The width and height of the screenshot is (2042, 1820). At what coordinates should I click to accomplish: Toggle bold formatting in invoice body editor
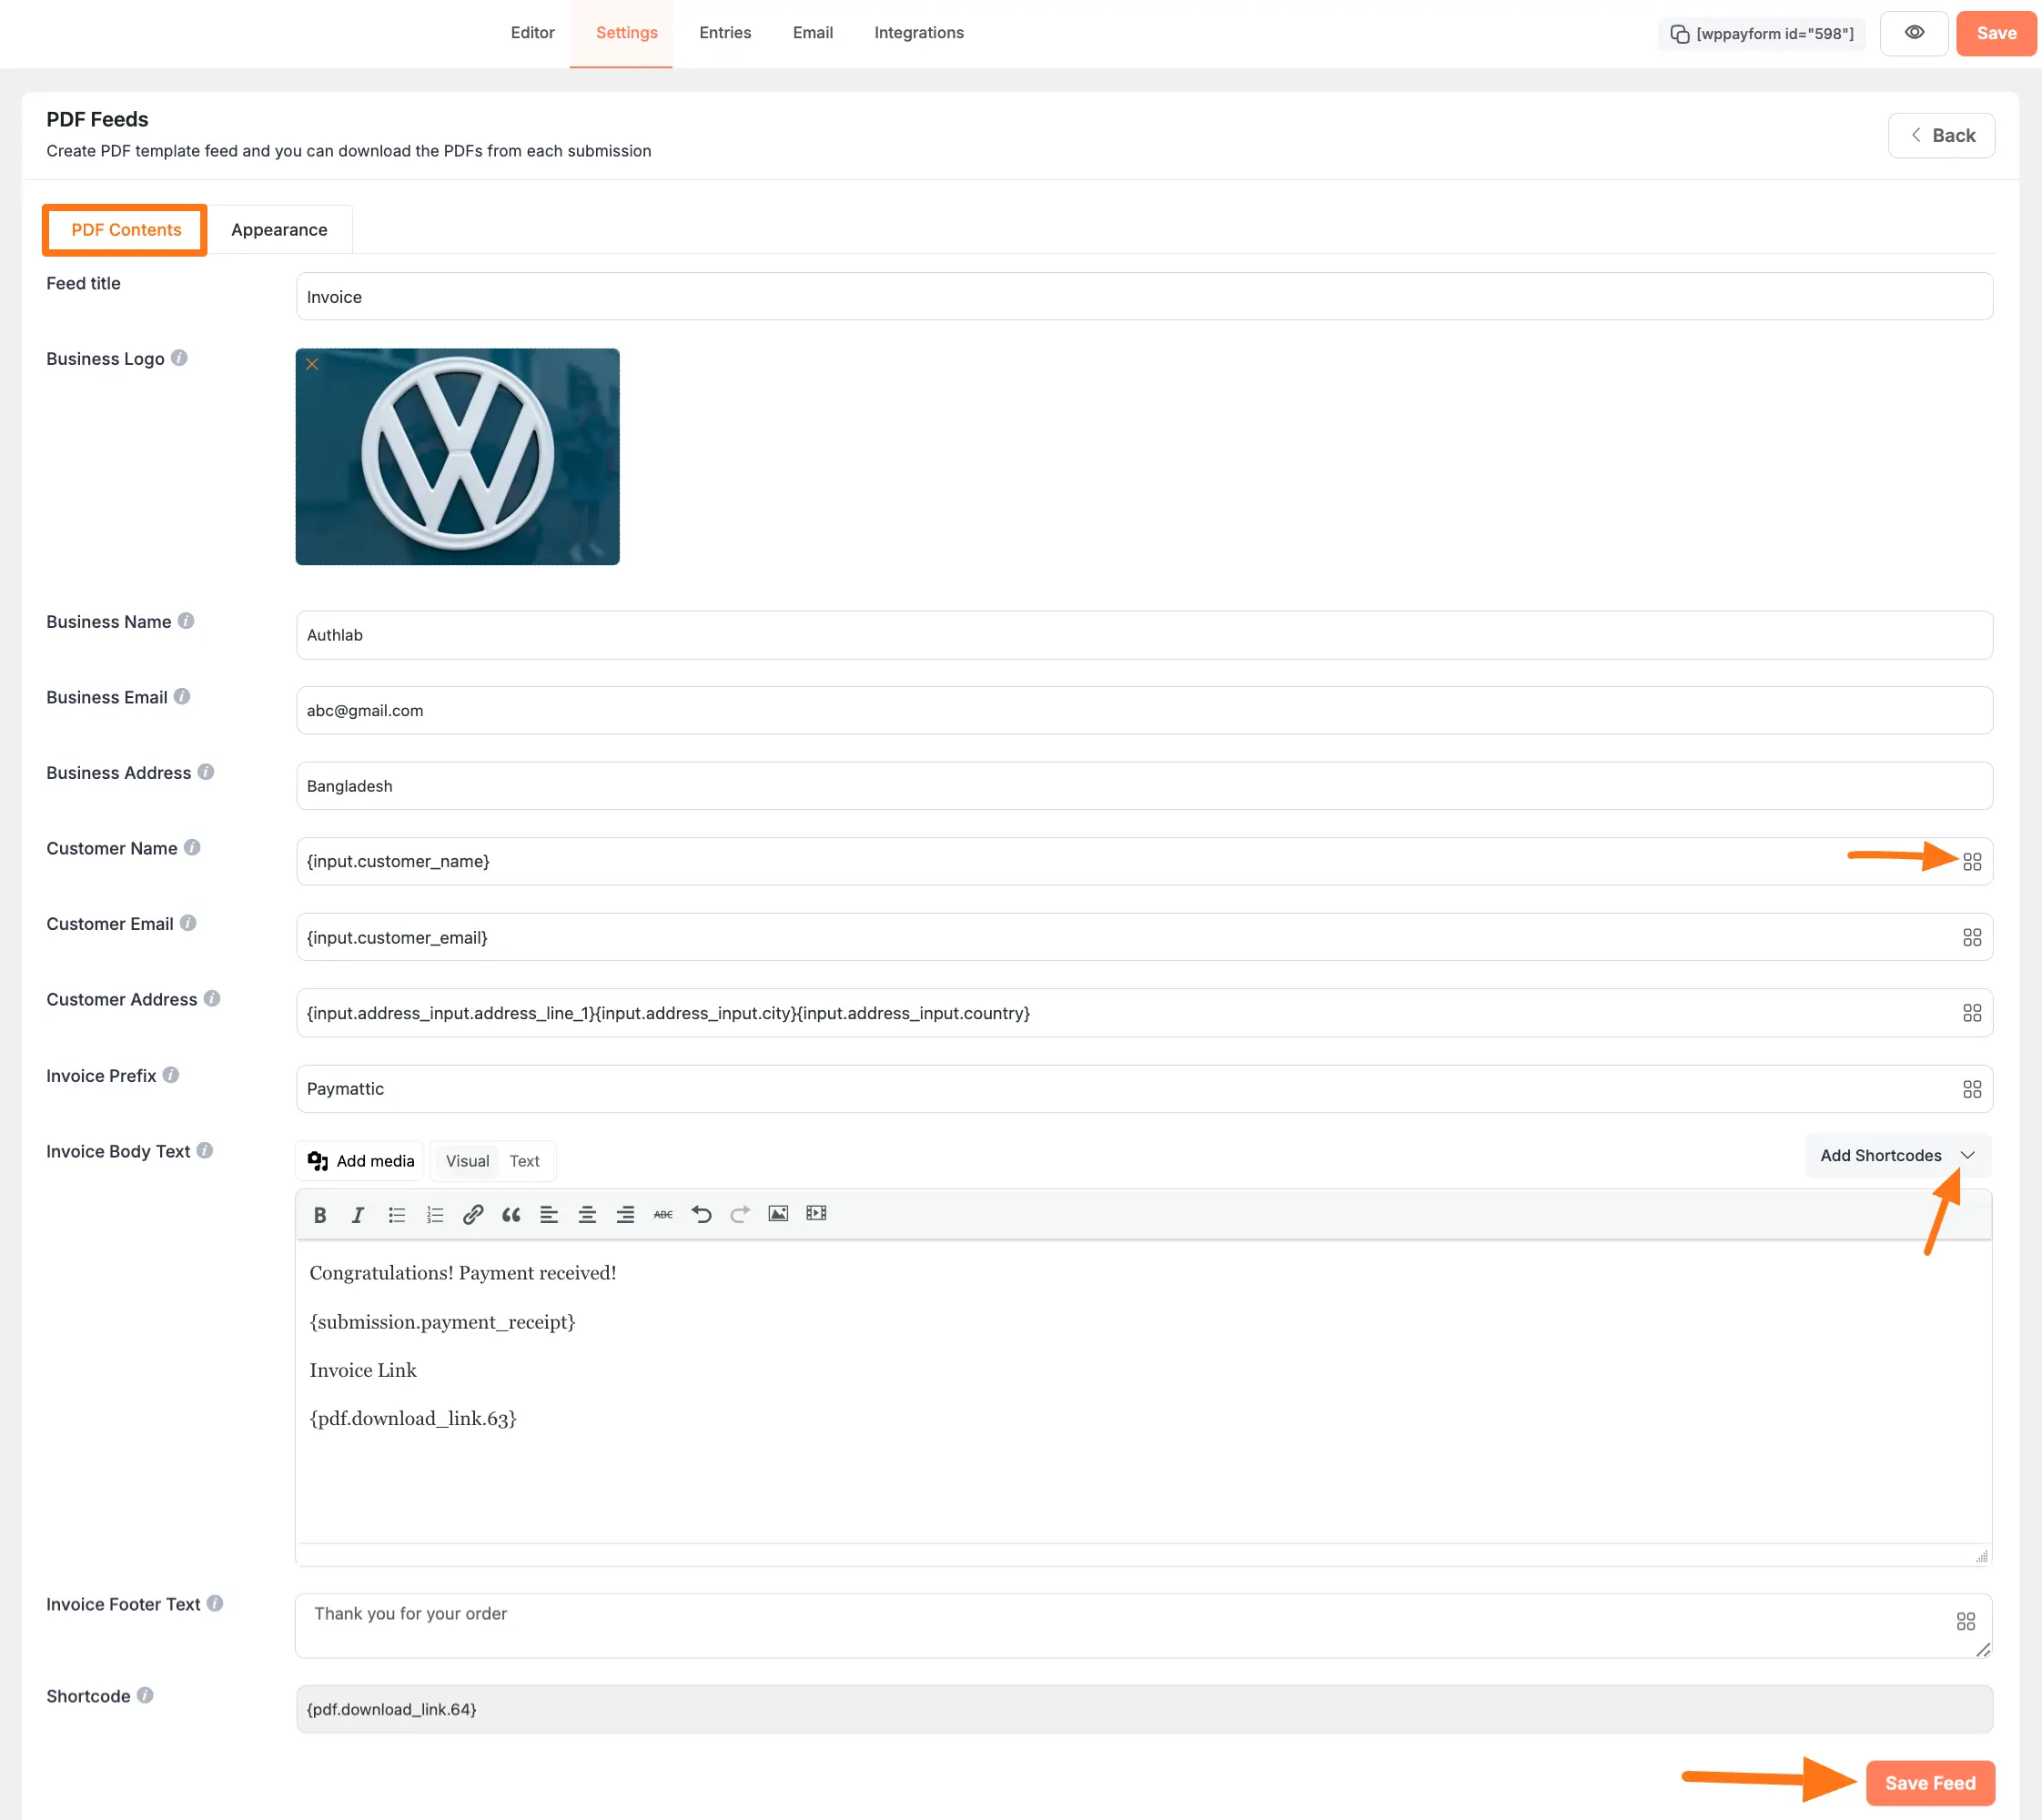[320, 1215]
